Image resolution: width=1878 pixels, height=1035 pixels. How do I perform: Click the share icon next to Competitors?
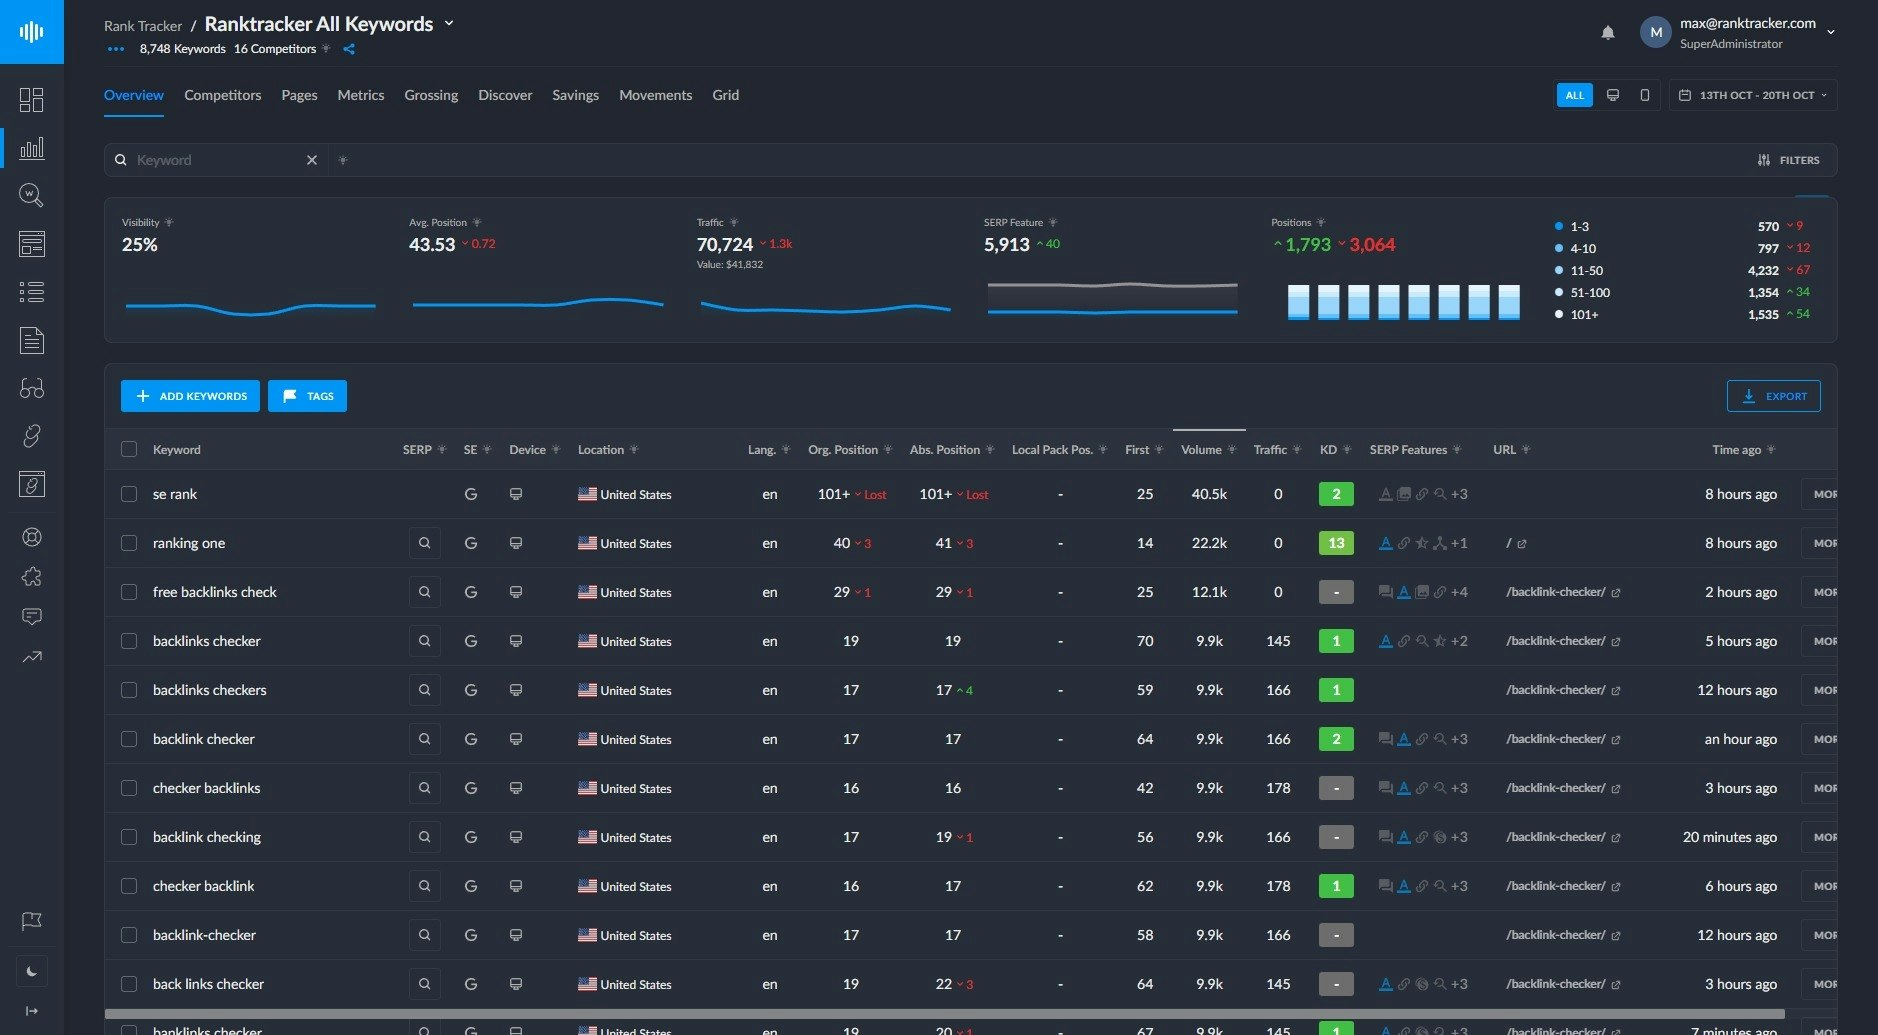[349, 49]
